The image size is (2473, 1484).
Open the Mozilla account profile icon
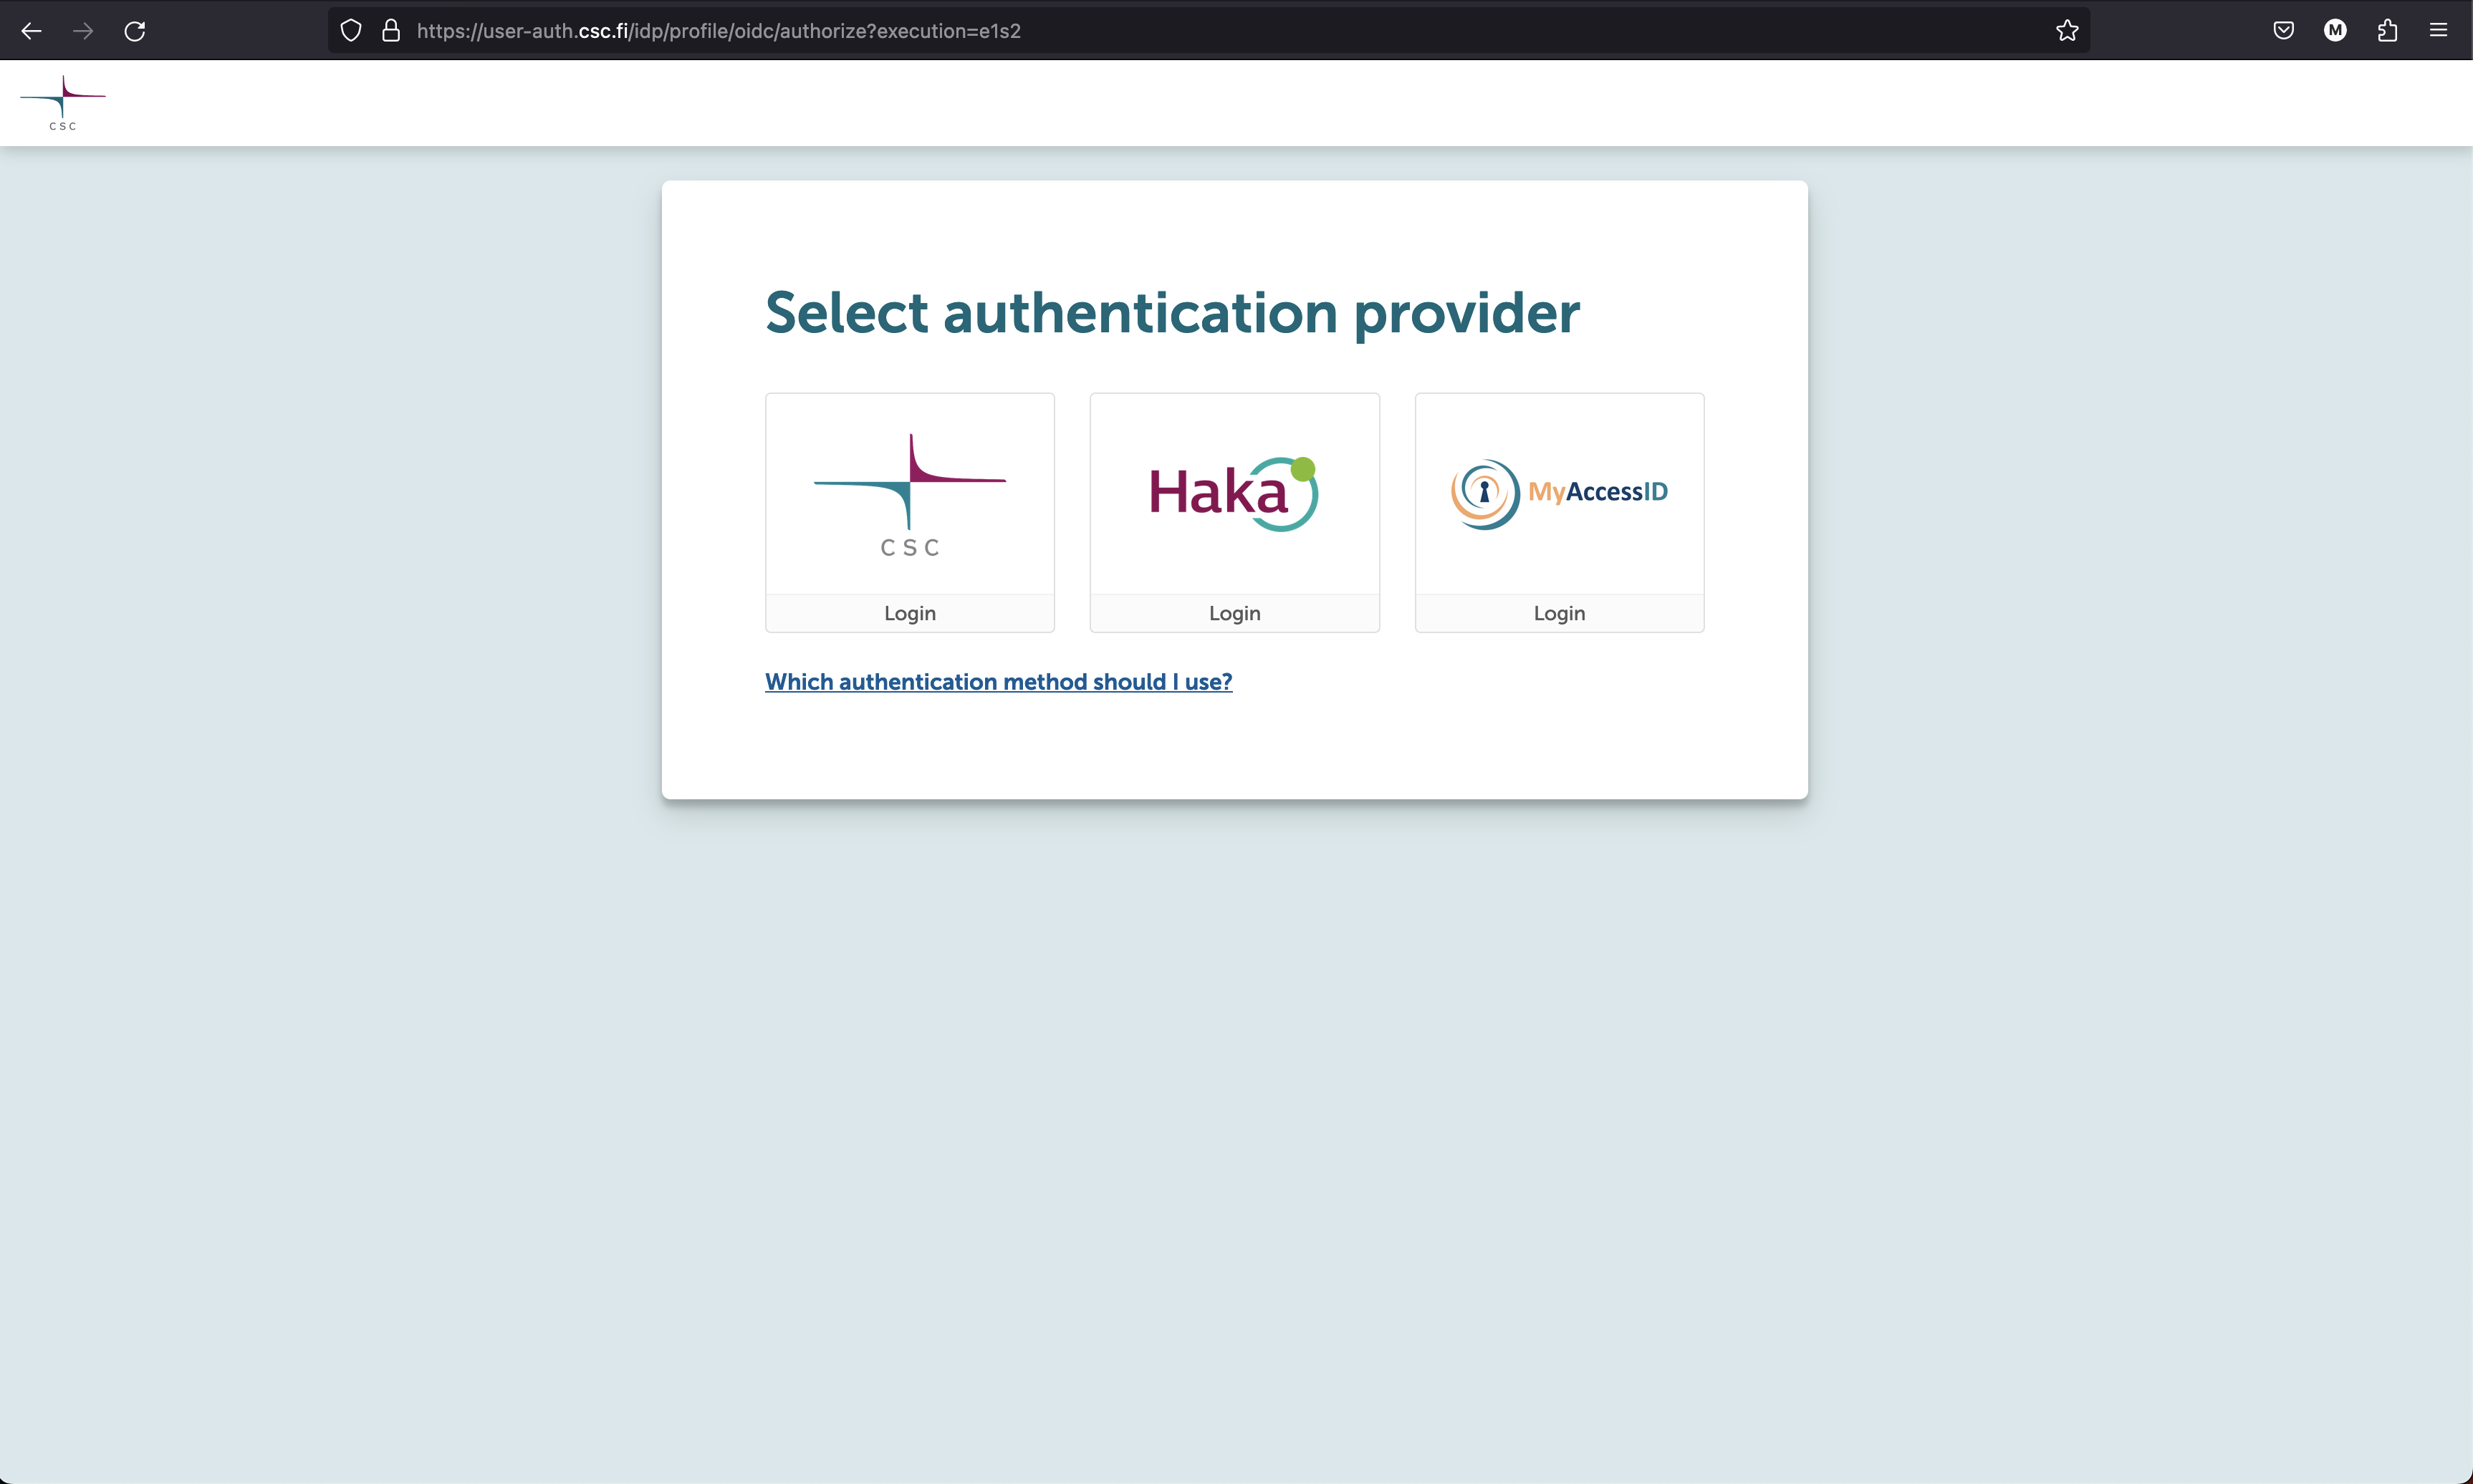click(x=2335, y=30)
